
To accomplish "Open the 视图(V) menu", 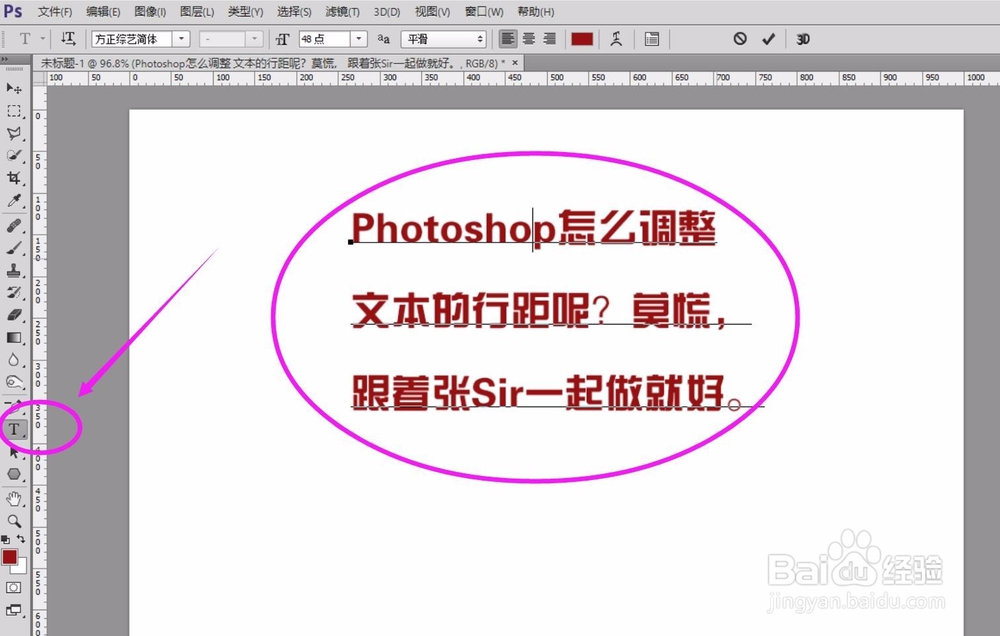I will tap(432, 11).
